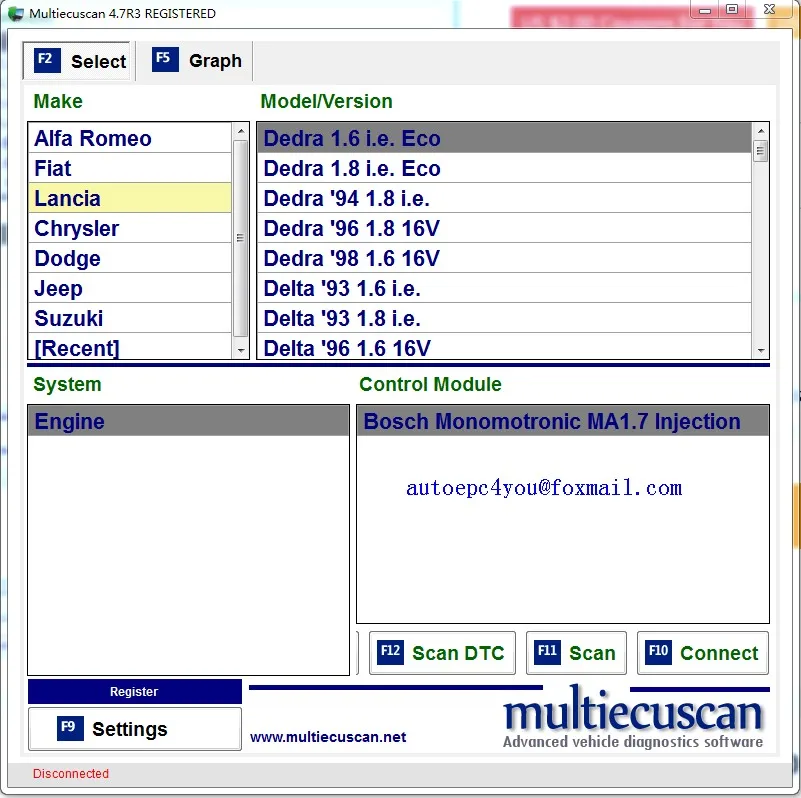
Task: Select Fiat in Make list
Action: point(130,168)
